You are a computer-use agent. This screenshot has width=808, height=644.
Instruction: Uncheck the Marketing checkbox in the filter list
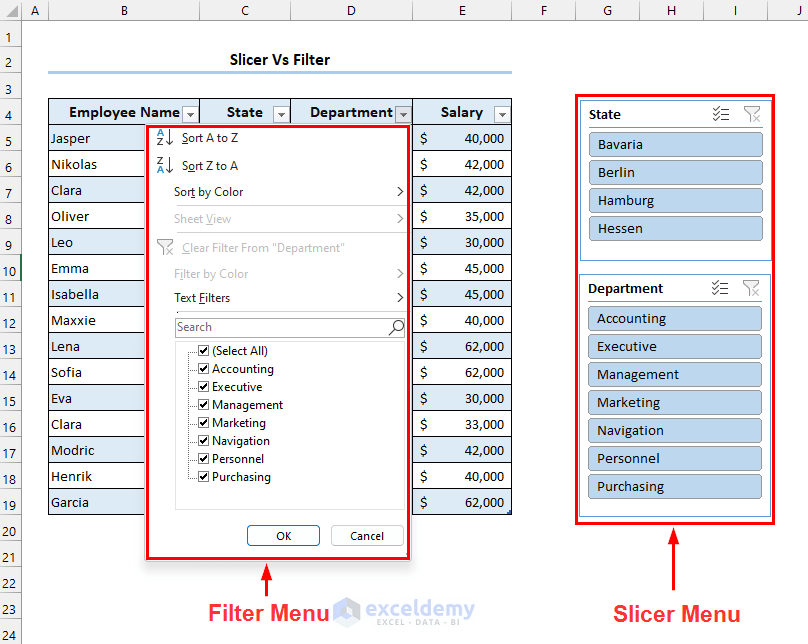click(x=205, y=422)
